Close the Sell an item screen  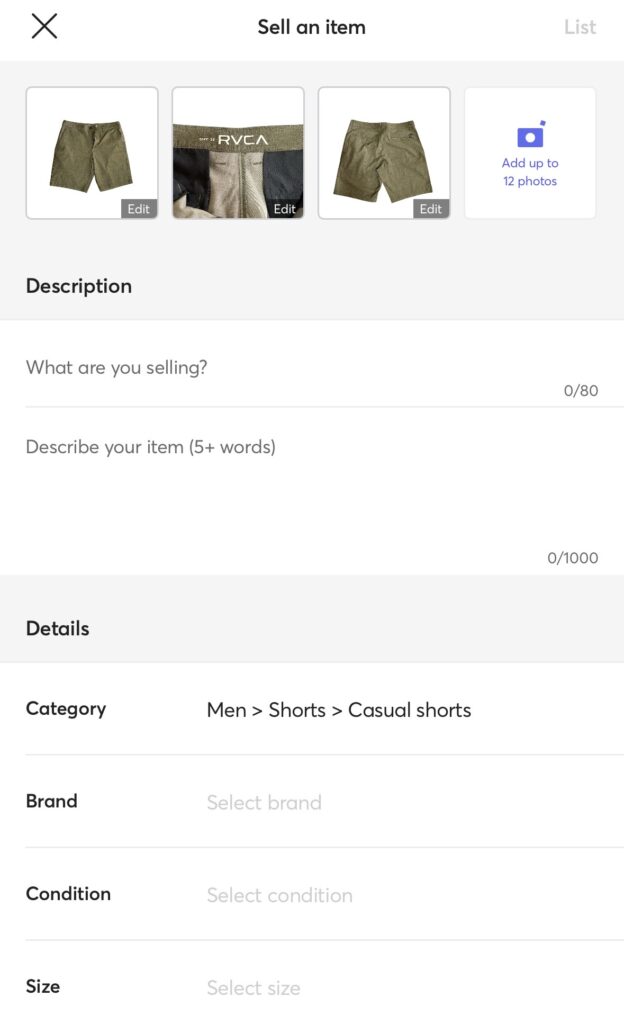[44, 27]
